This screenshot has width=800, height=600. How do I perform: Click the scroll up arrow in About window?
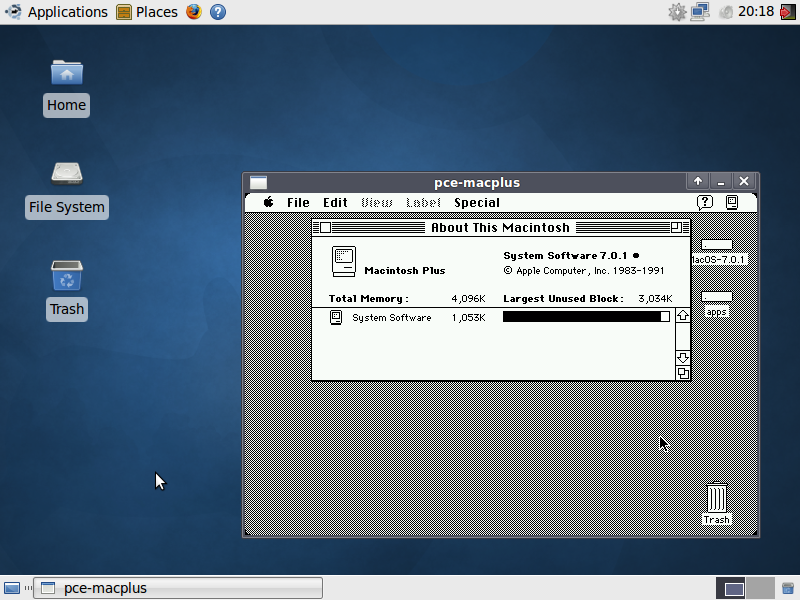[x=683, y=315]
